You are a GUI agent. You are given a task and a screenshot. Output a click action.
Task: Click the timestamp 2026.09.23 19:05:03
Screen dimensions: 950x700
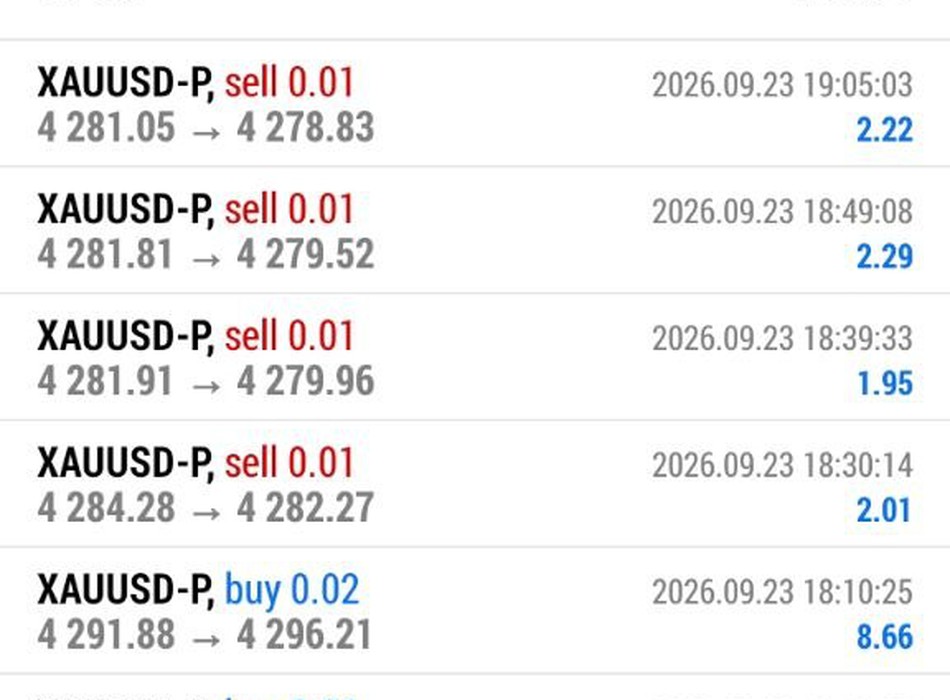(x=782, y=84)
